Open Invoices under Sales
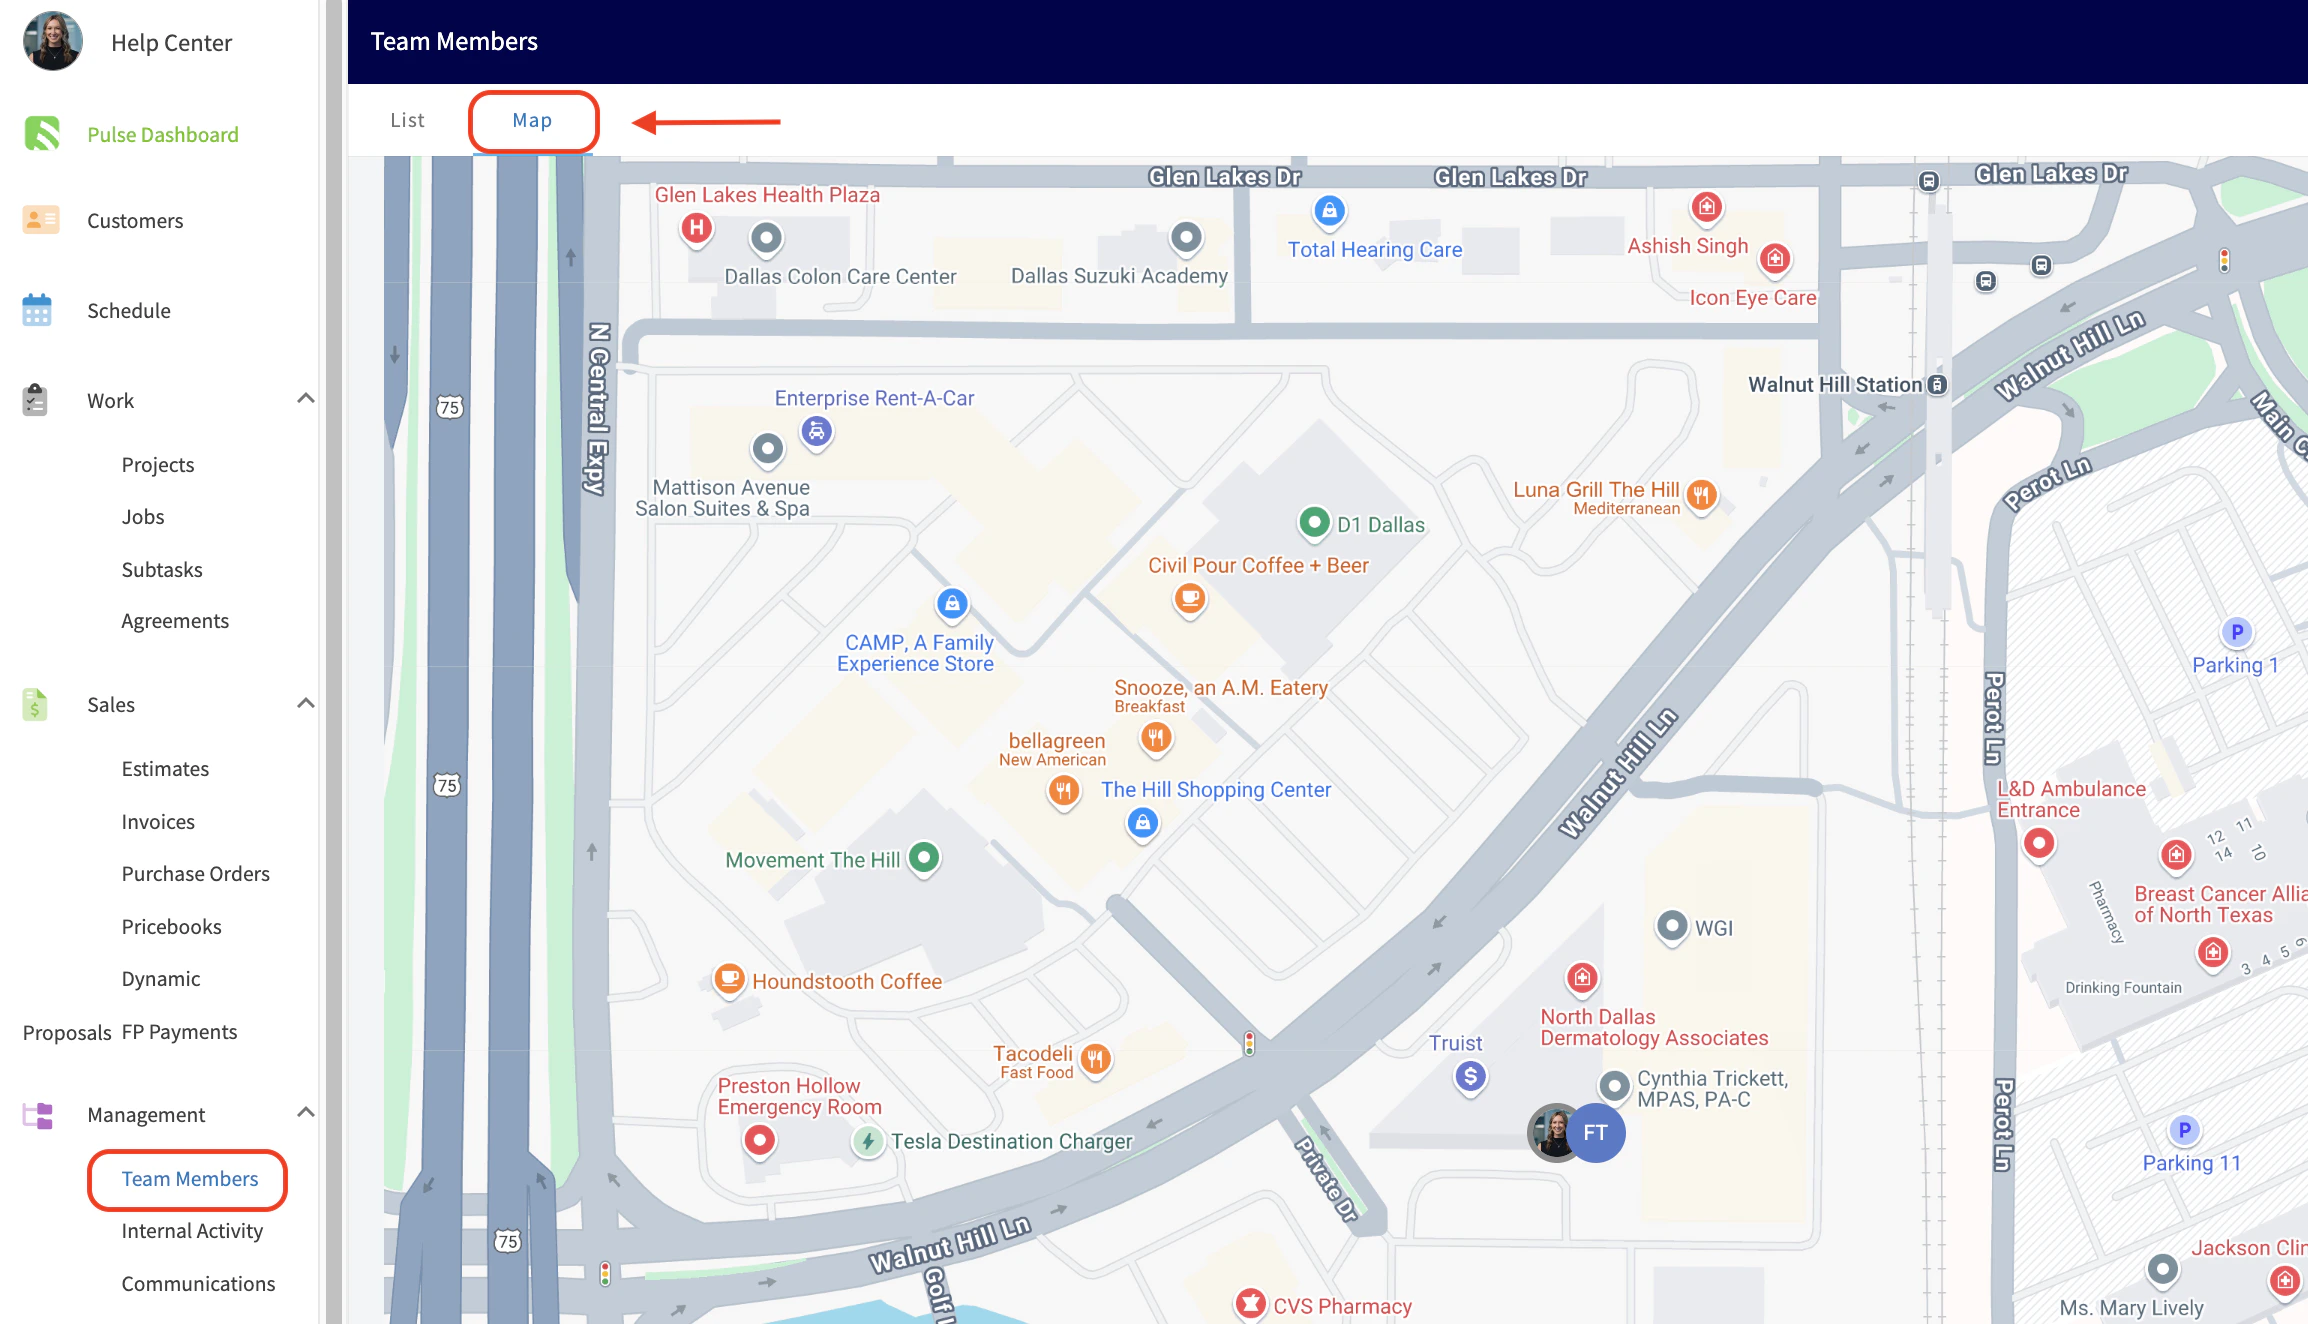2308x1324 pixels. pyautogui.click(x=158, y=822)
